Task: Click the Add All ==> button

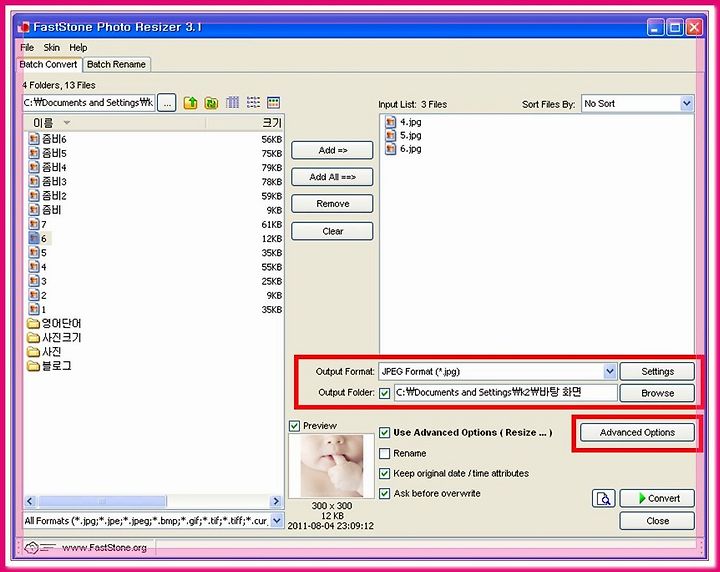Action: pyautogui.click(x=332, y=177)
